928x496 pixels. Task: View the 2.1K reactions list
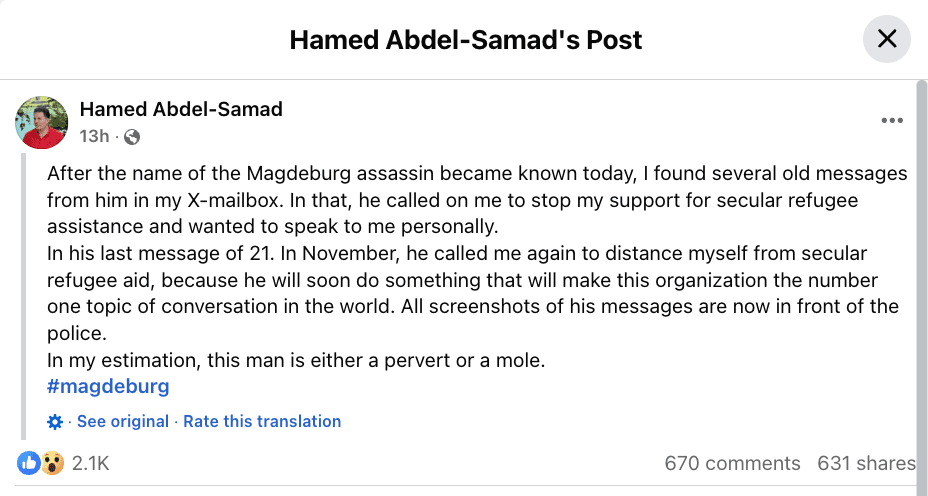[90, 463]
